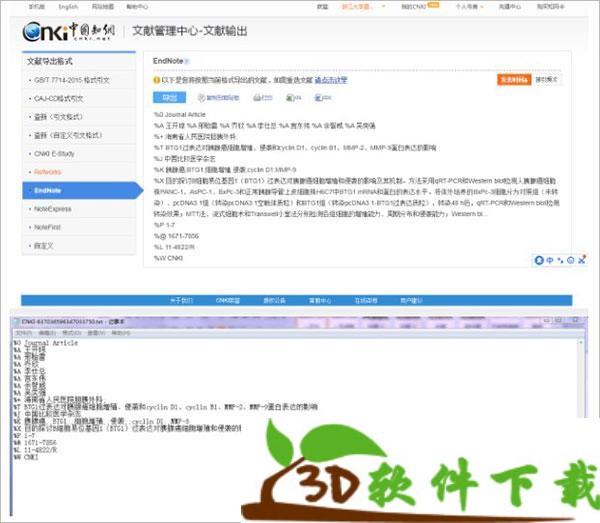This screenshot has width=600, height=523.
Task: Click the "%0 Journal Article" line in Notepad
Action: (x=46, y=343)
